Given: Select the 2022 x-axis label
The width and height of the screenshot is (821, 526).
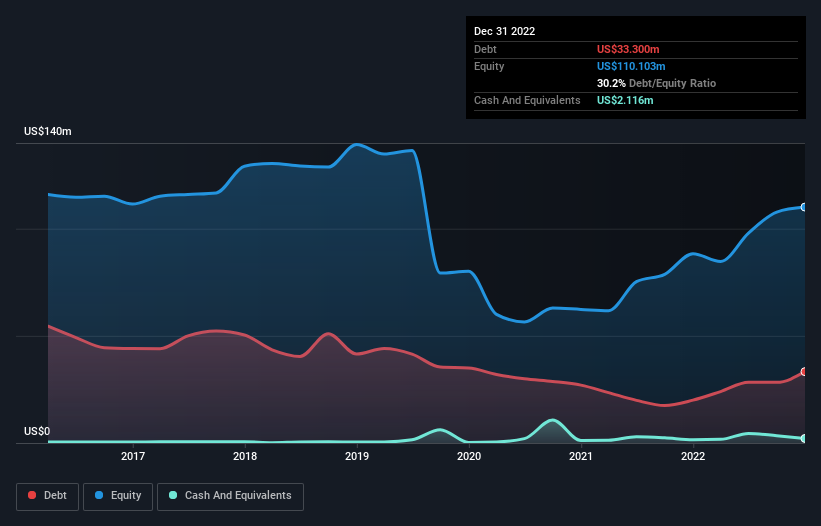Looking at the screenshot, I should point(693,456).
